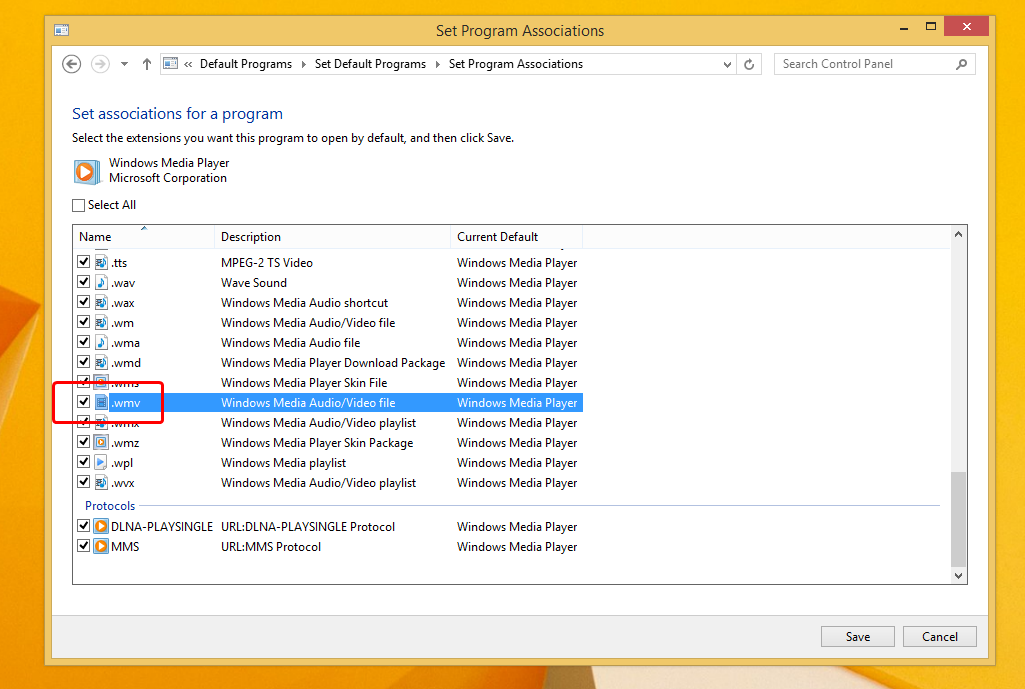
Task: Click the list scroll down arrow
Action: click(958, 575)
